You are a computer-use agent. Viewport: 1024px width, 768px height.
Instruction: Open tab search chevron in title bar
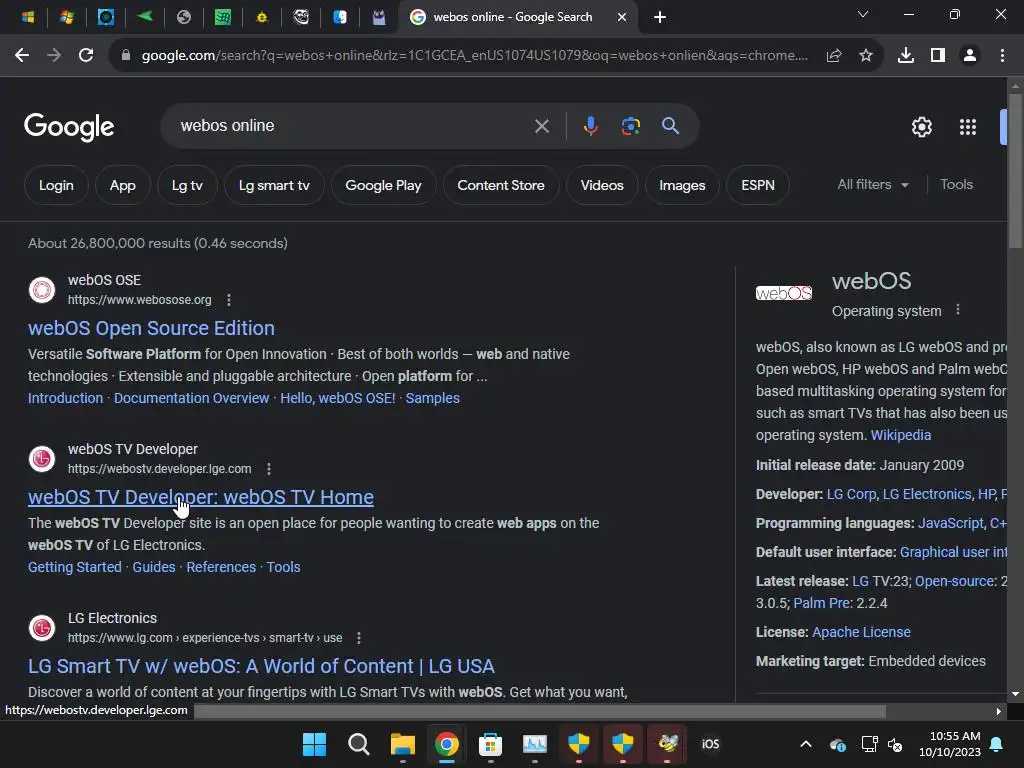coord(863,14)
